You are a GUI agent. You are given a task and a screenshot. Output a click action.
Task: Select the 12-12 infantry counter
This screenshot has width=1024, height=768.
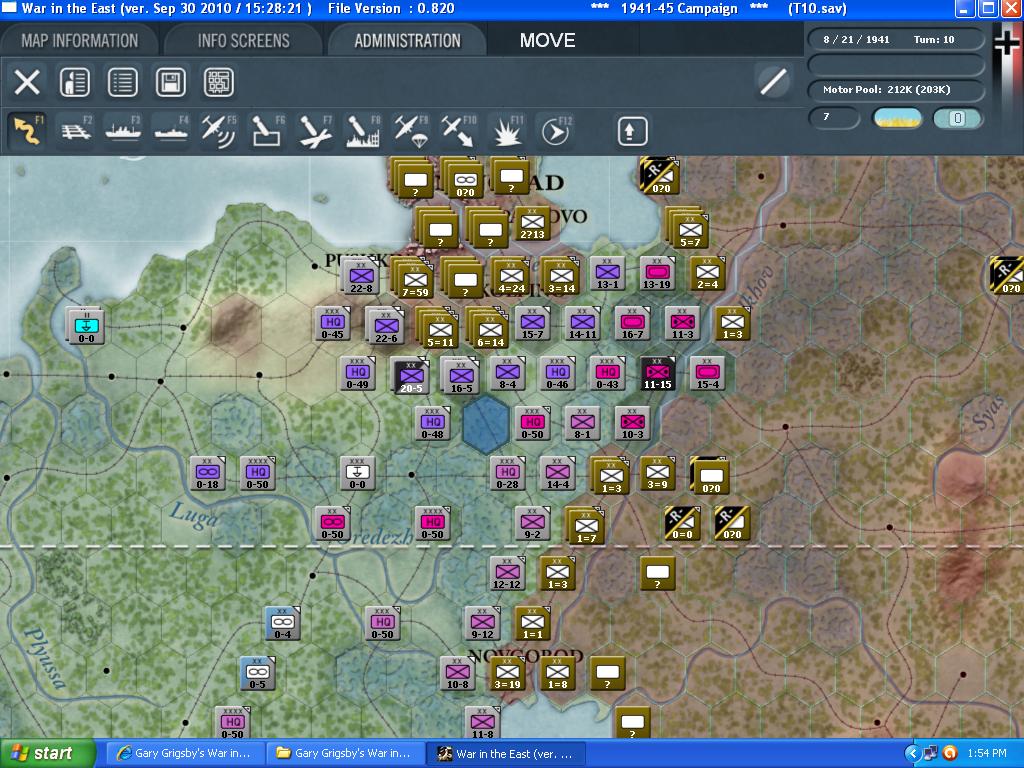507,573
